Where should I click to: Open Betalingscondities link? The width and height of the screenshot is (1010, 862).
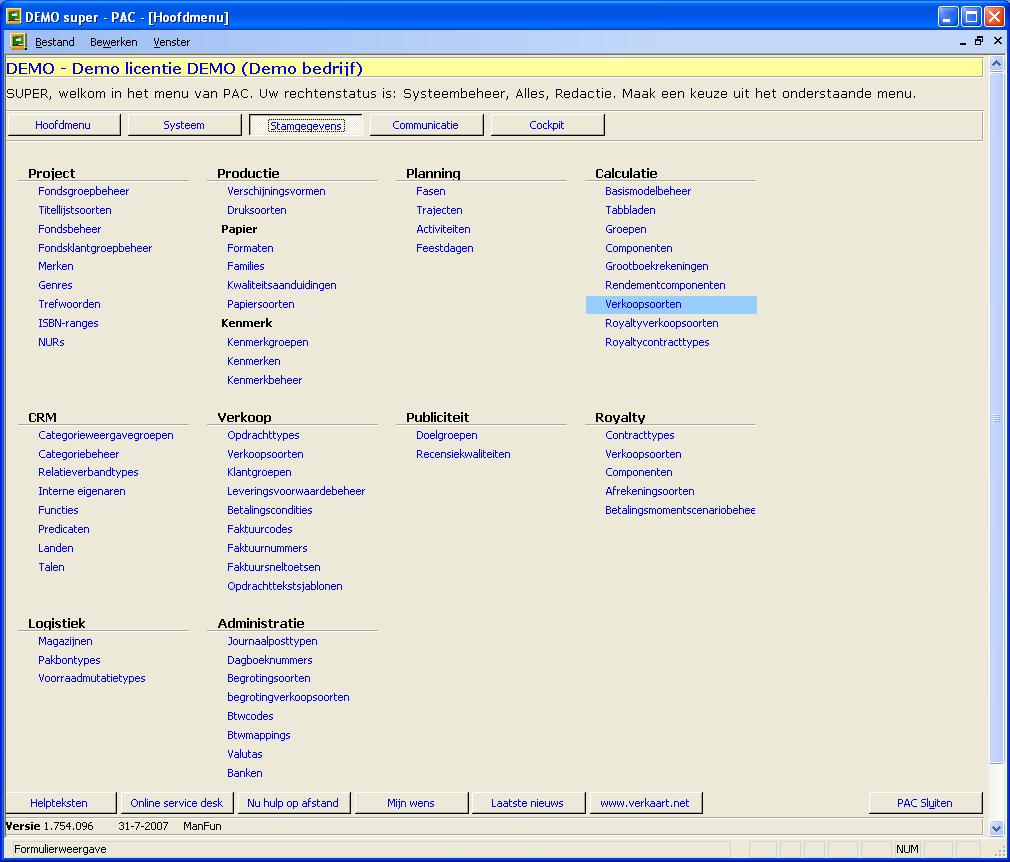point(270,510)
